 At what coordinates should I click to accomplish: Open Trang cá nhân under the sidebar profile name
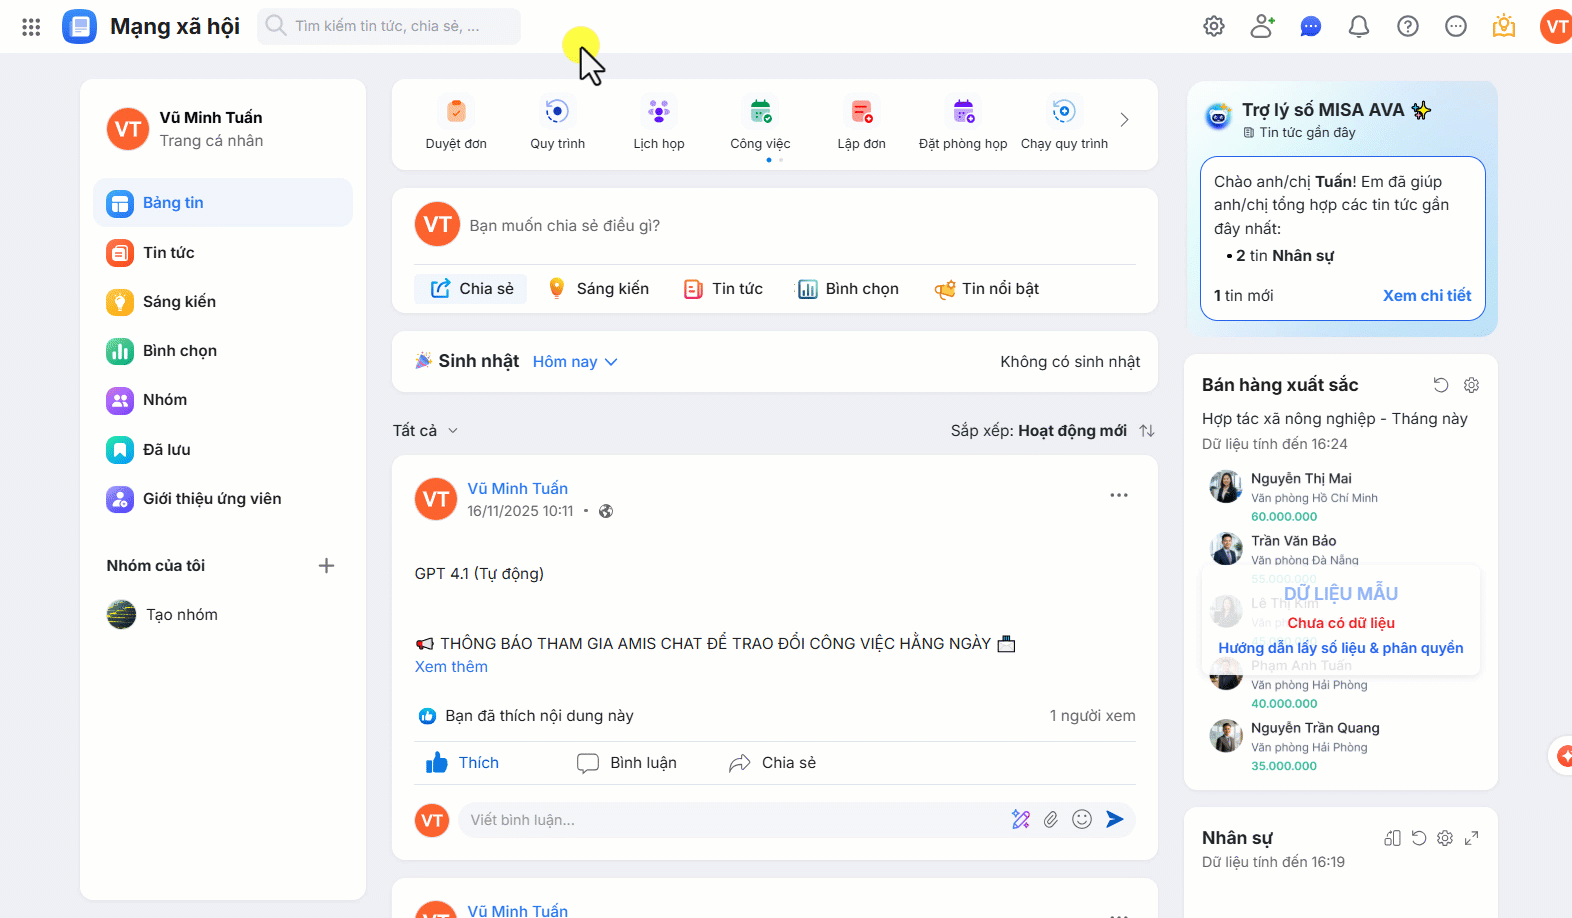click(211, 141)
